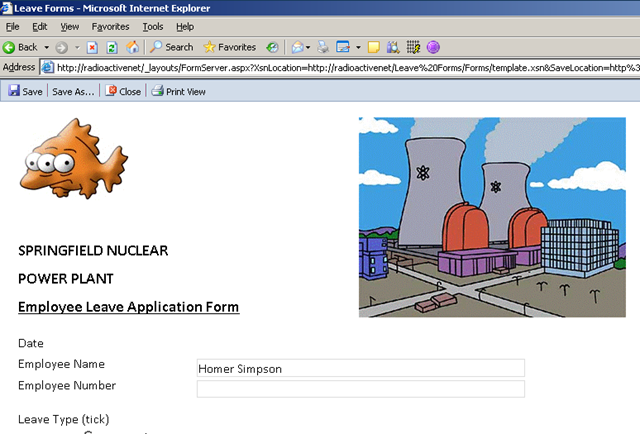The image size is (640, 434).
Task: Click the page icon in the address bar
Action: [x=48, y=67]
